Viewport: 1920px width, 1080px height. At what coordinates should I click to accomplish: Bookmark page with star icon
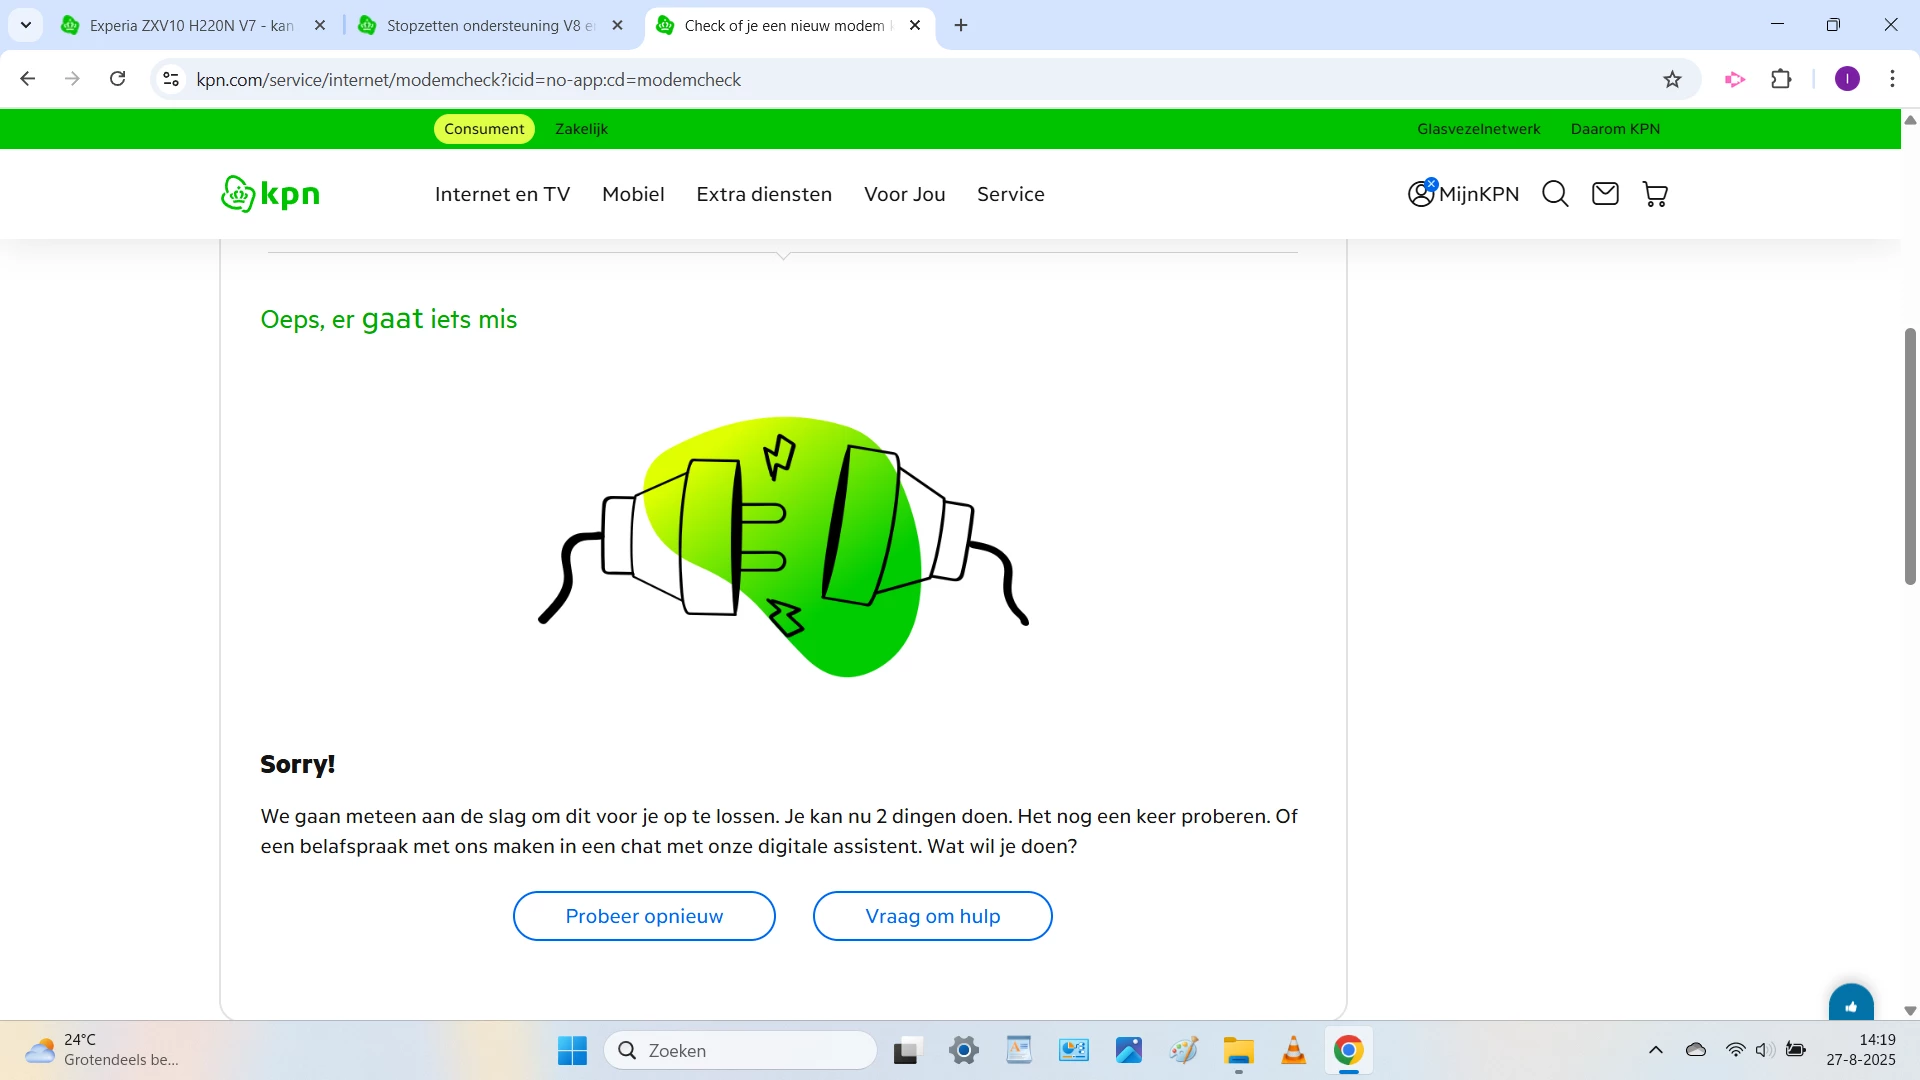point(1672,80)
